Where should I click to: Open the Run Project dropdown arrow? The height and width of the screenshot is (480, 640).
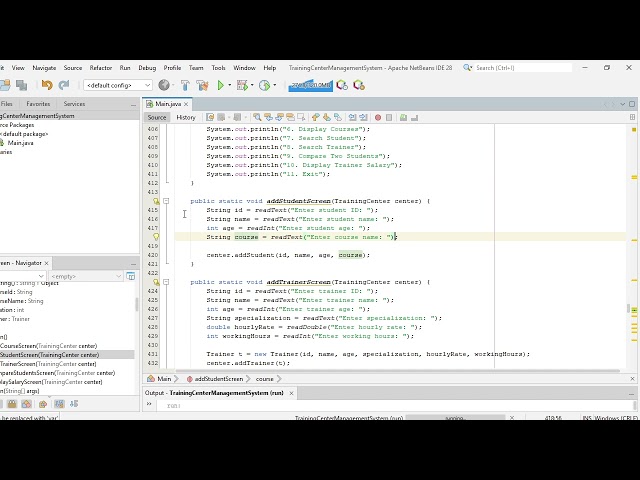pos(229,85)
